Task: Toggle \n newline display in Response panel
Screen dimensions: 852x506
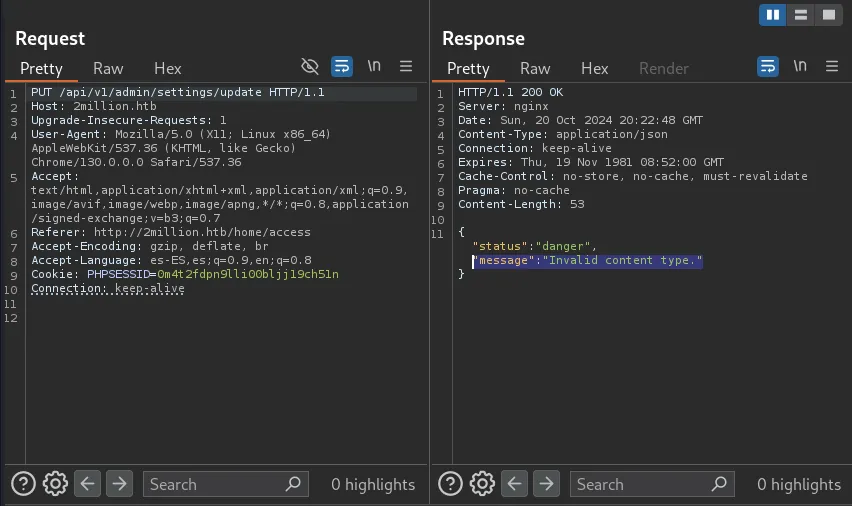Action: click(x=800, y=67)
